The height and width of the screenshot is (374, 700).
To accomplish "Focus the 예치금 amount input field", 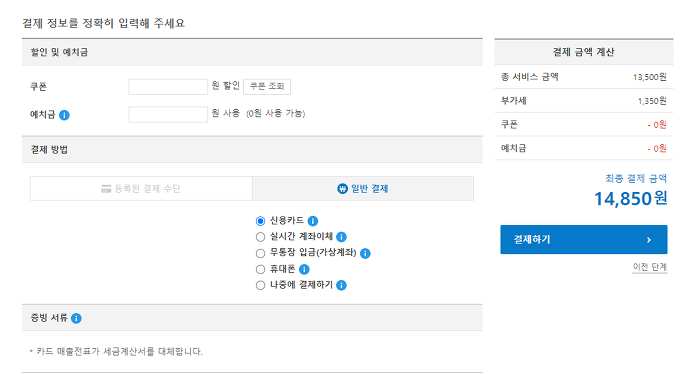I will coord(168,114).
